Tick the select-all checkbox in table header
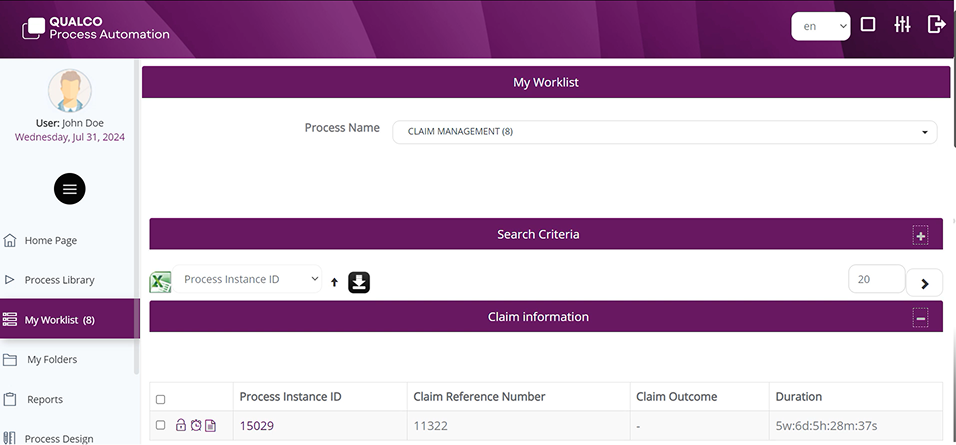956x445 pixels. (x=160, y=400)
